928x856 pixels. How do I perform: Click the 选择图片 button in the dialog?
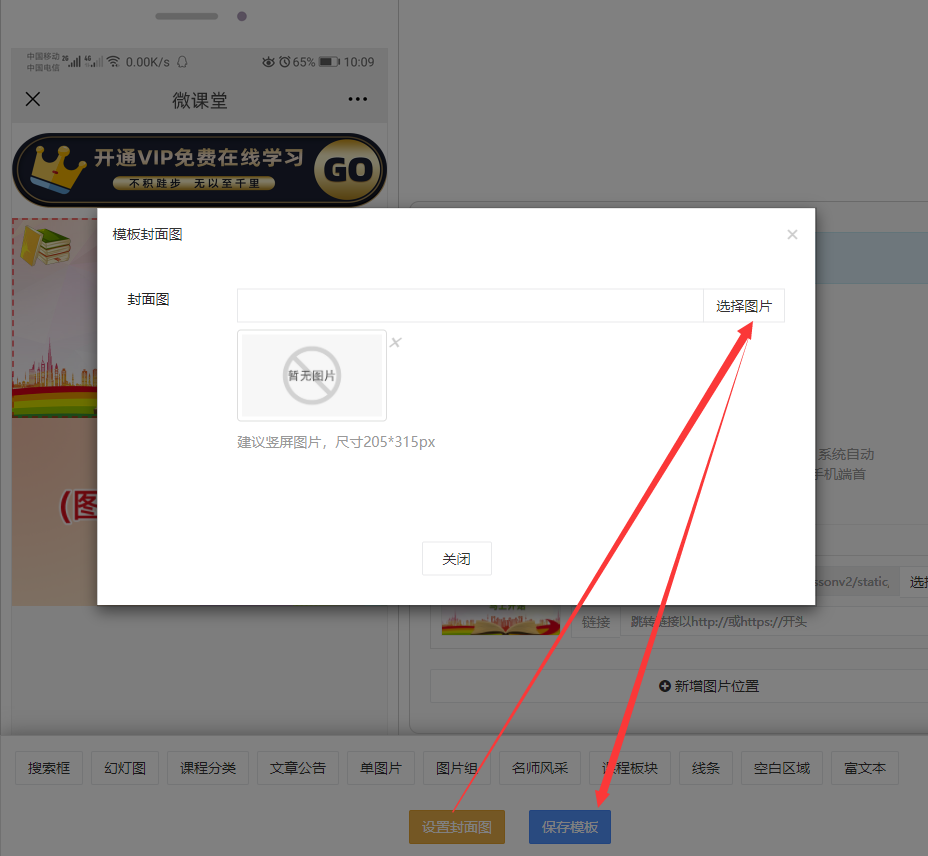pos(743,305)
